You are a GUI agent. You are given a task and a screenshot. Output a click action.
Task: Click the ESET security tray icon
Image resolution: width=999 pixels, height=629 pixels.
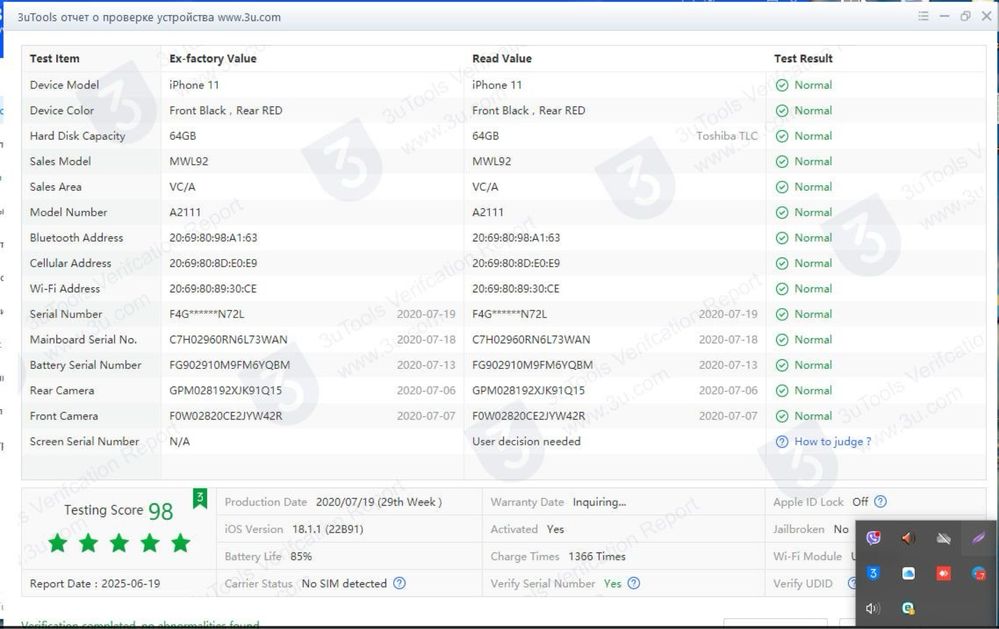point(909,609)
